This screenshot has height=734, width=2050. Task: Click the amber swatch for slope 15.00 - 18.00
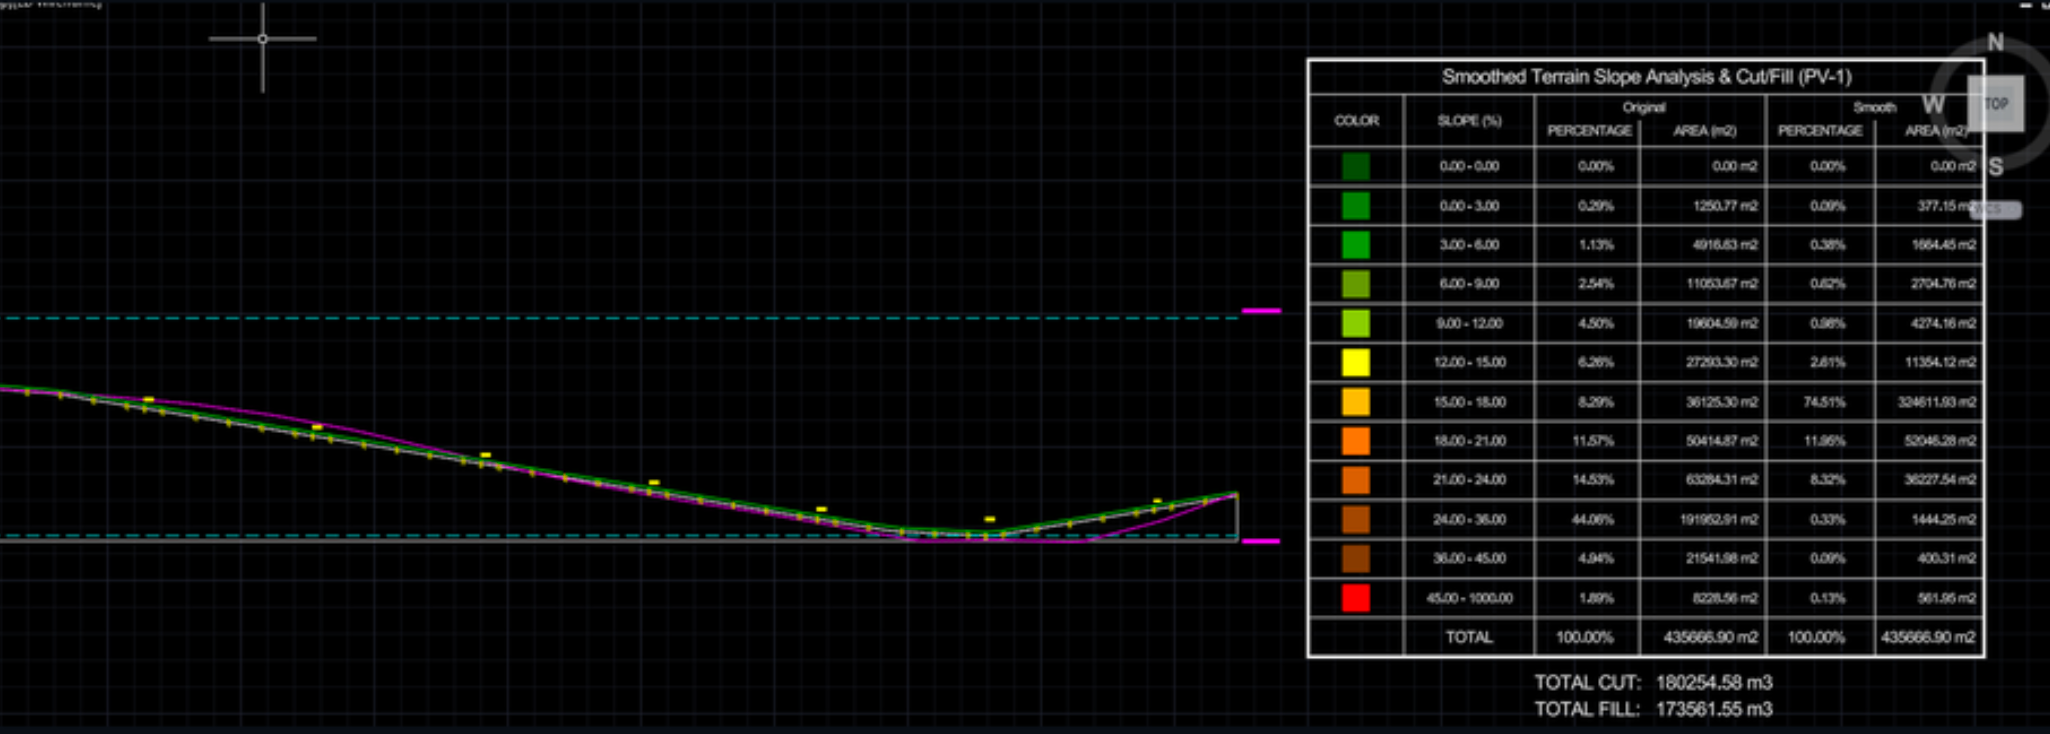point(1356,402)
